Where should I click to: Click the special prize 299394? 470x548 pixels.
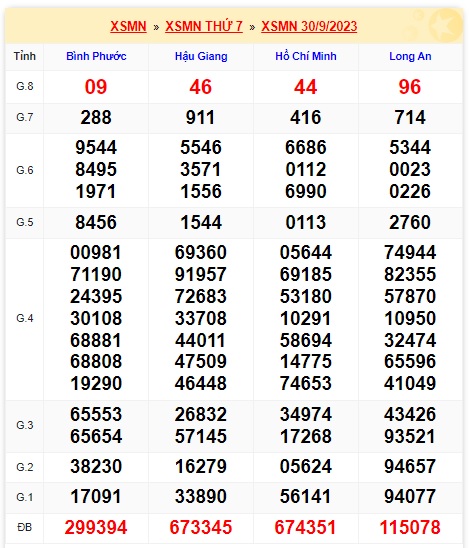click(96, 528)
